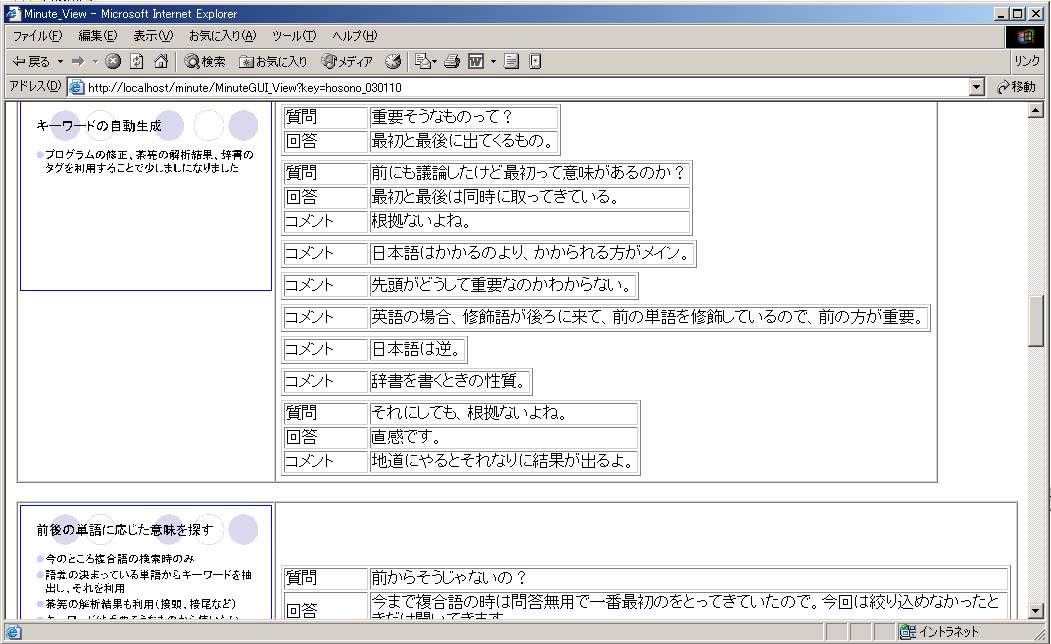Click slide title 前後の単語に応じた意味を探す
Image resolution: width=1051 pixels, height=644 pixels.
[125, 529]
